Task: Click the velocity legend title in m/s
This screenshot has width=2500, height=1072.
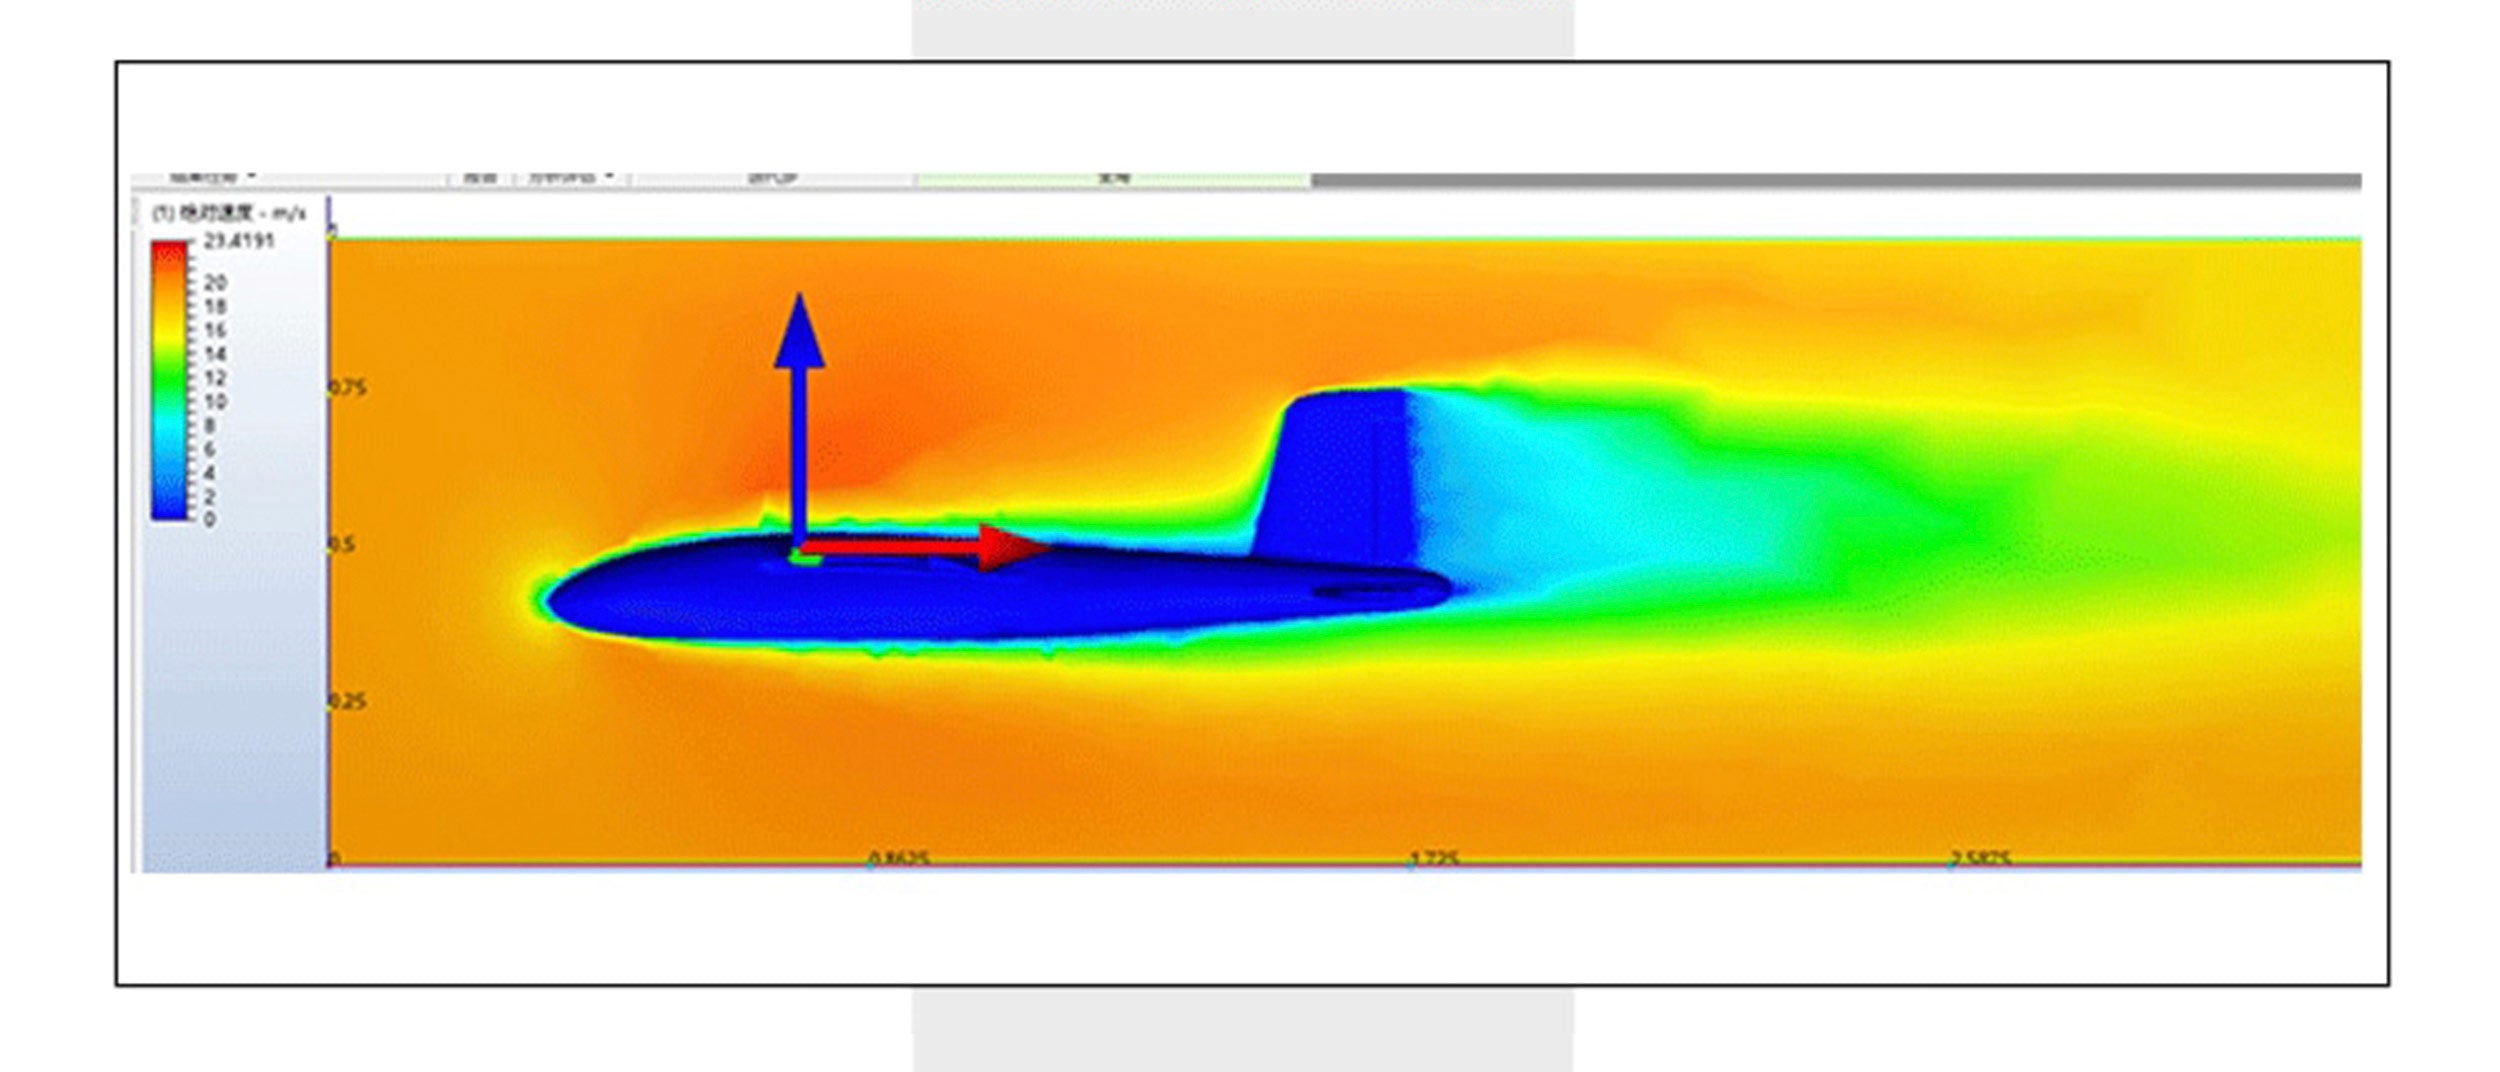Action: 228,213
